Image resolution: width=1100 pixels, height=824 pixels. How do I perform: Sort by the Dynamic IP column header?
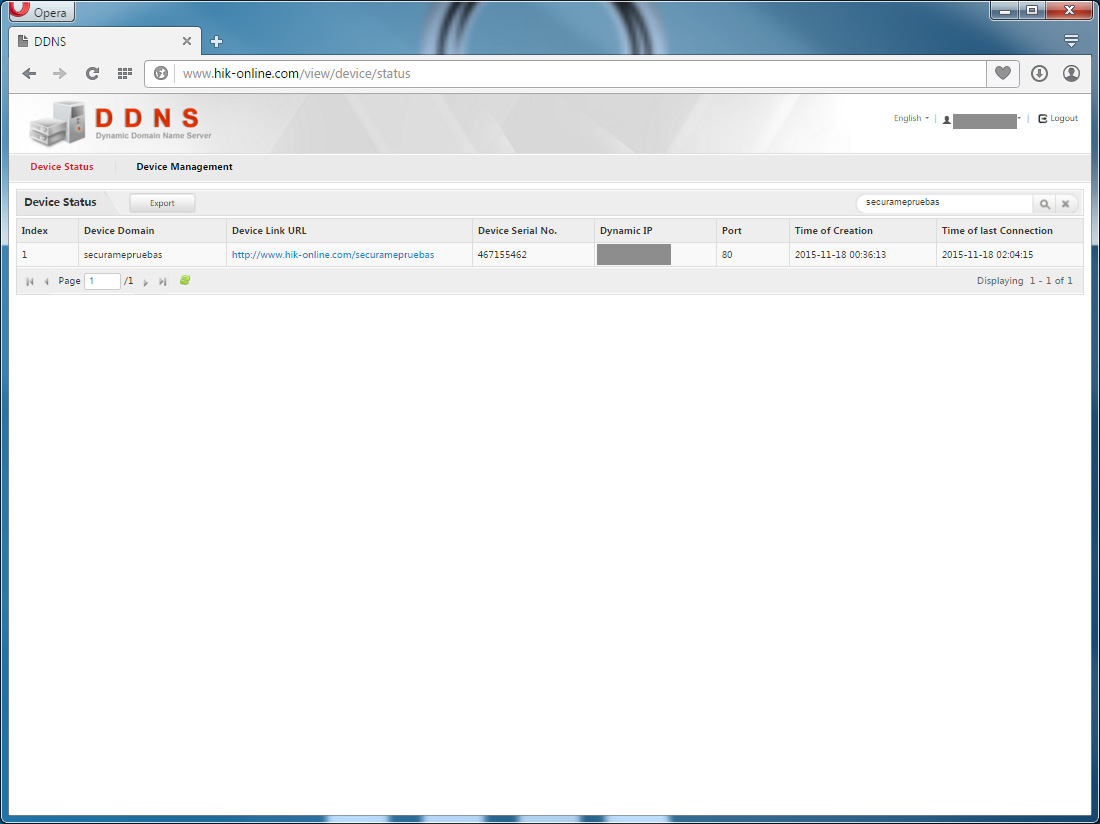pyautogui.click(x=655, y=231)
